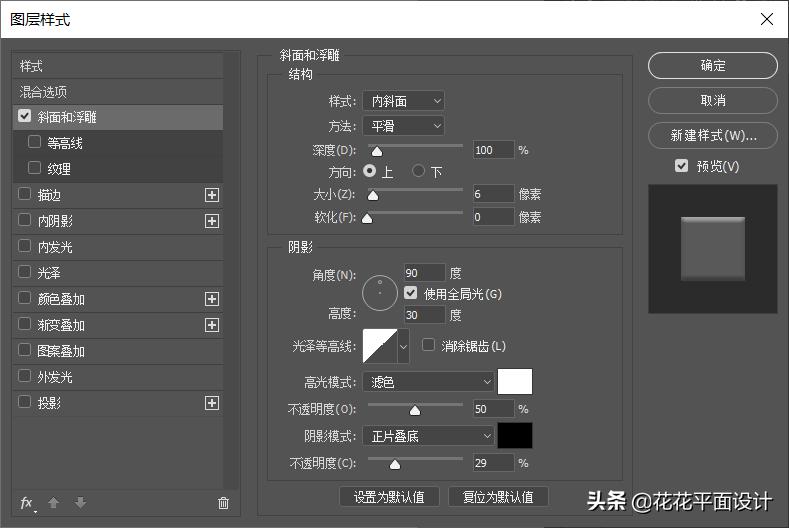The height and width of the screenshot is (528, 789).
Task: Enable the 内阴影 checkbox
Action: pos(24,220)
